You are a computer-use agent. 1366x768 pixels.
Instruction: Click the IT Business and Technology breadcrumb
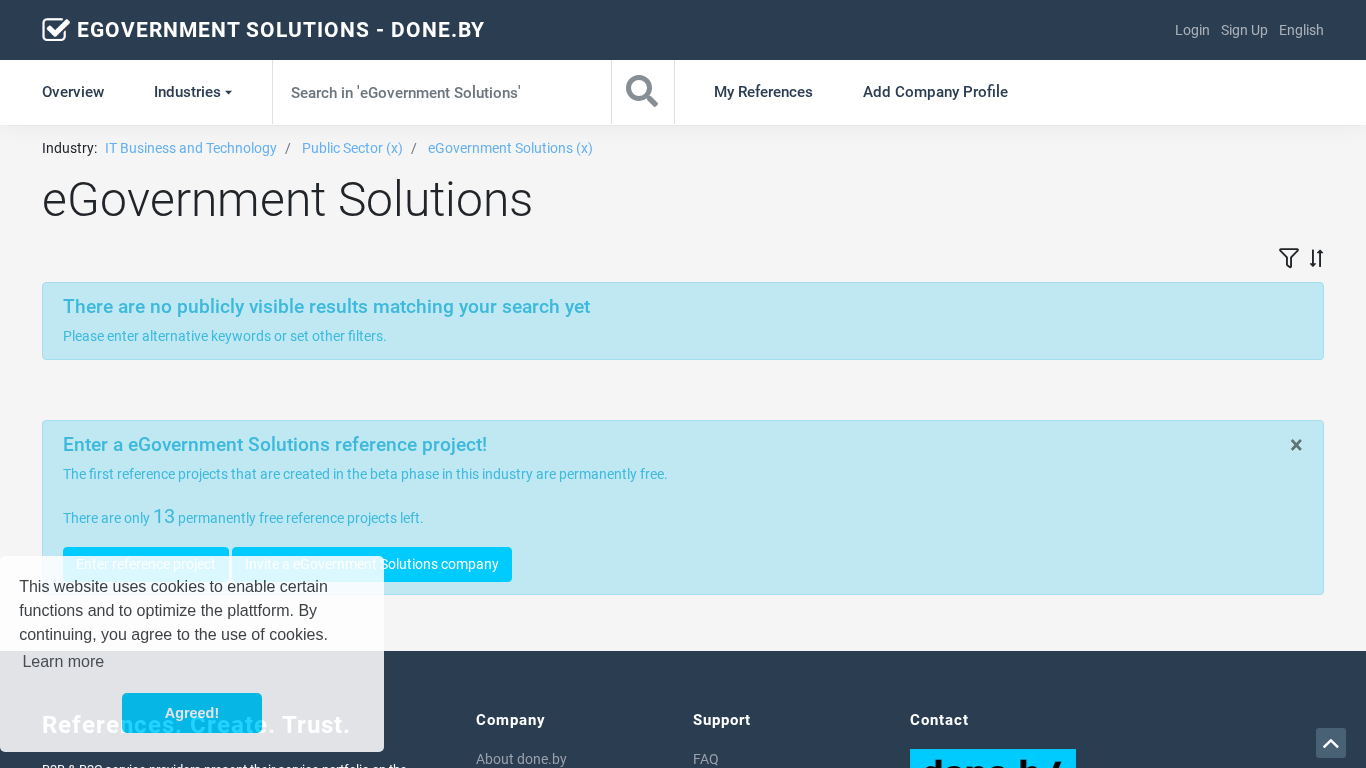(x=191, y=148)
